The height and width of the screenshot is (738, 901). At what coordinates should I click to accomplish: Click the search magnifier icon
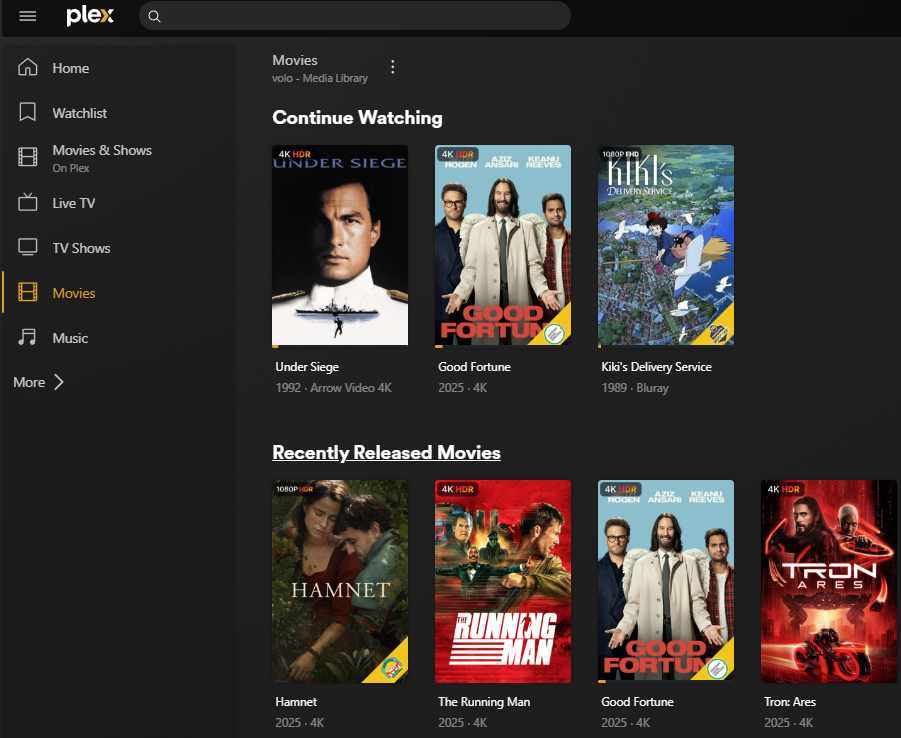coord(154,16)
